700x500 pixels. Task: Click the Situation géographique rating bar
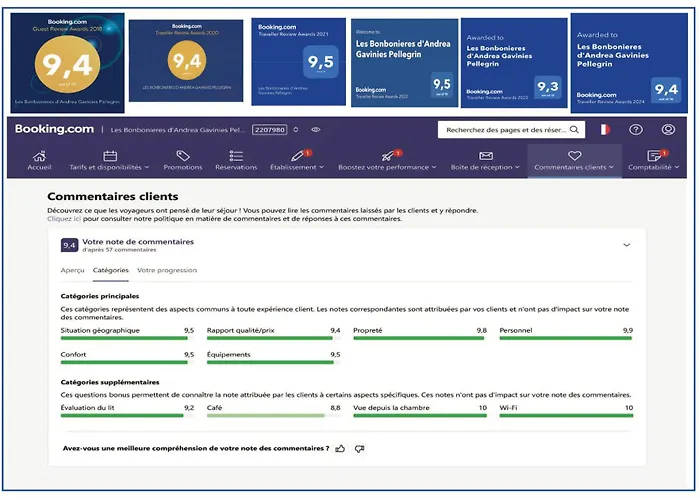(x=127, y=338)
